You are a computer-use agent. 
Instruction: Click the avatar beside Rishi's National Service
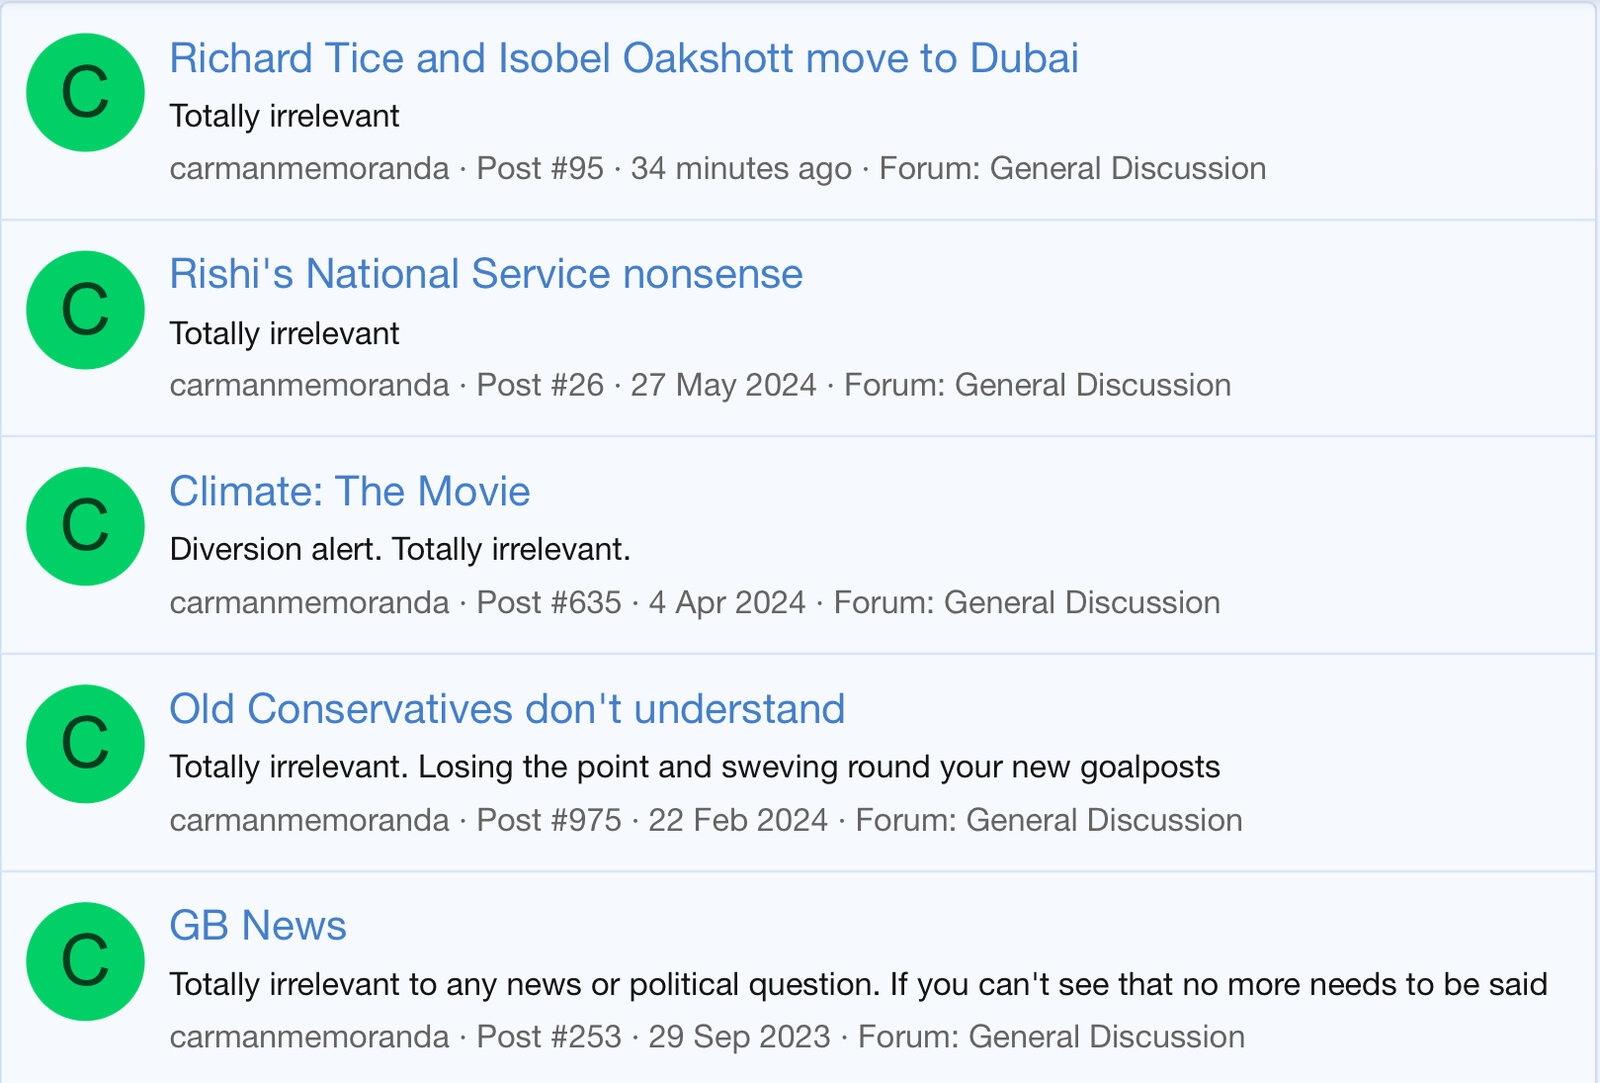(x=85, y=310)
